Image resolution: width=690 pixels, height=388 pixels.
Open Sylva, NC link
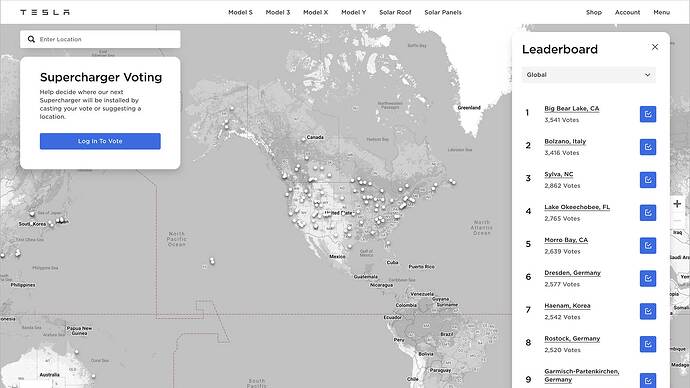point(559,174)
